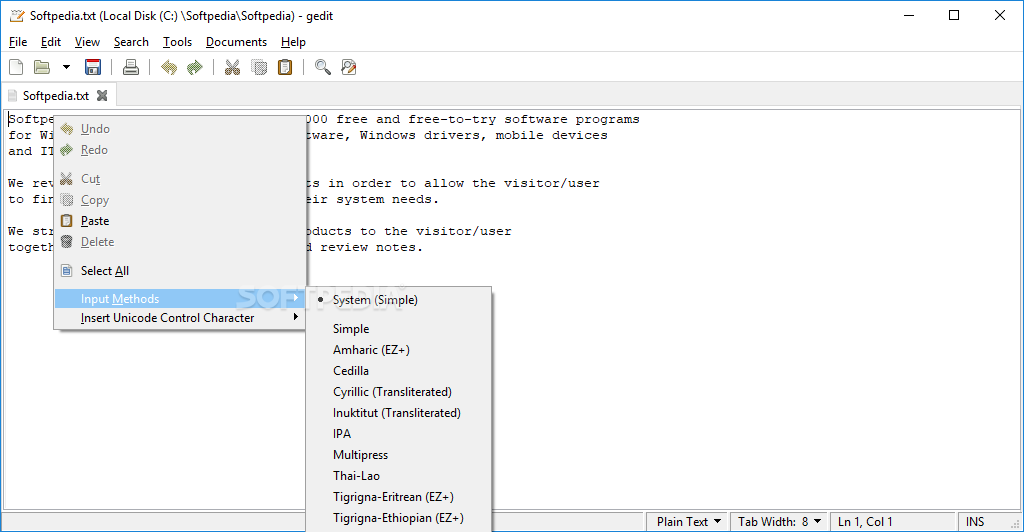Click the Find magnifier toolbar icon

click(323, 67)
